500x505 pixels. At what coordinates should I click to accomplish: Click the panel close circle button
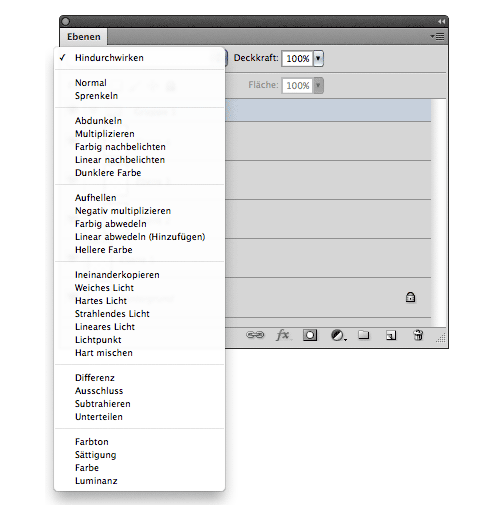[65, 21]
